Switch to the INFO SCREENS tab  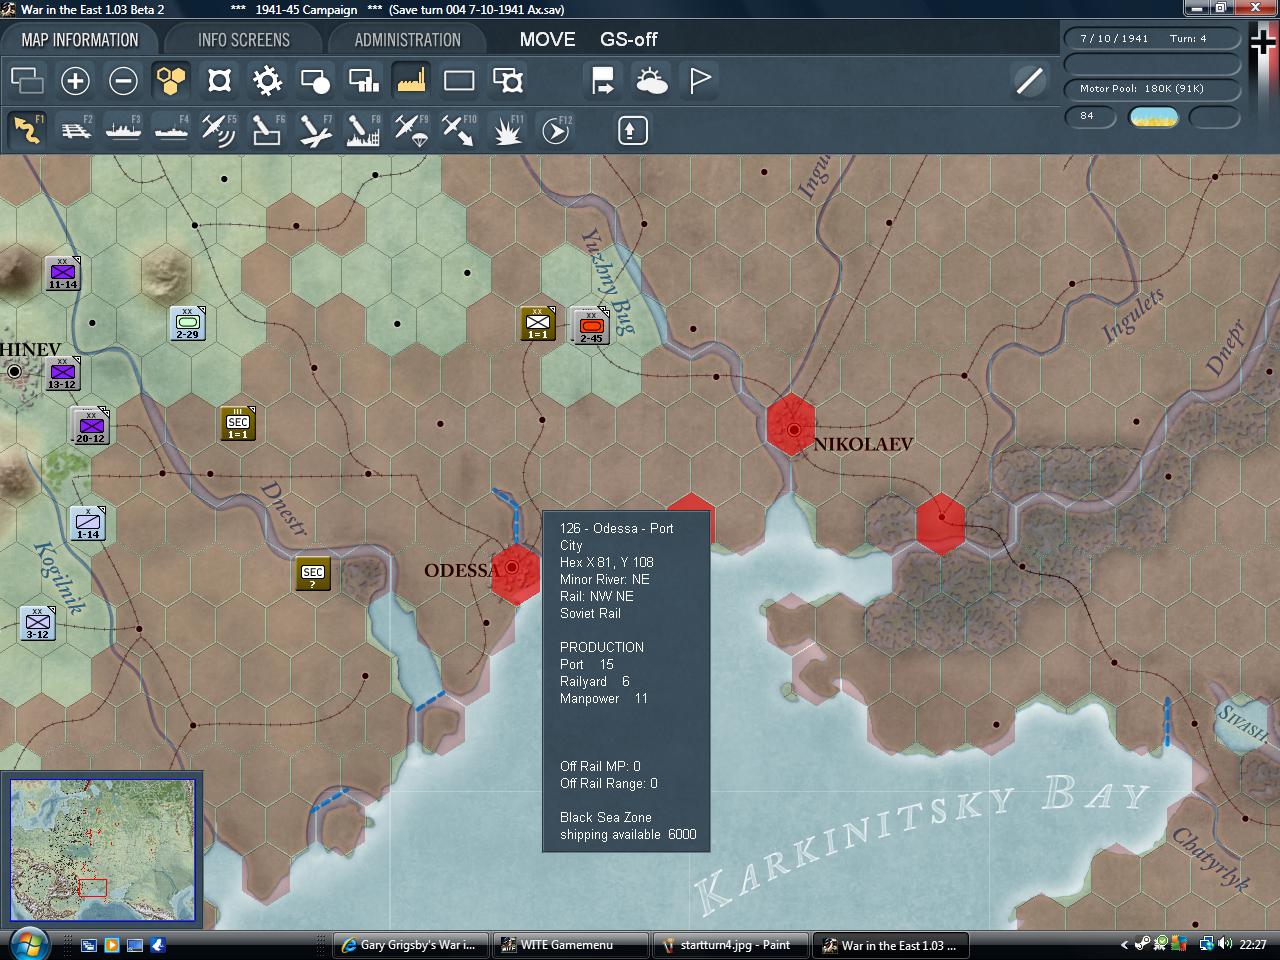(x=244, y=40)
